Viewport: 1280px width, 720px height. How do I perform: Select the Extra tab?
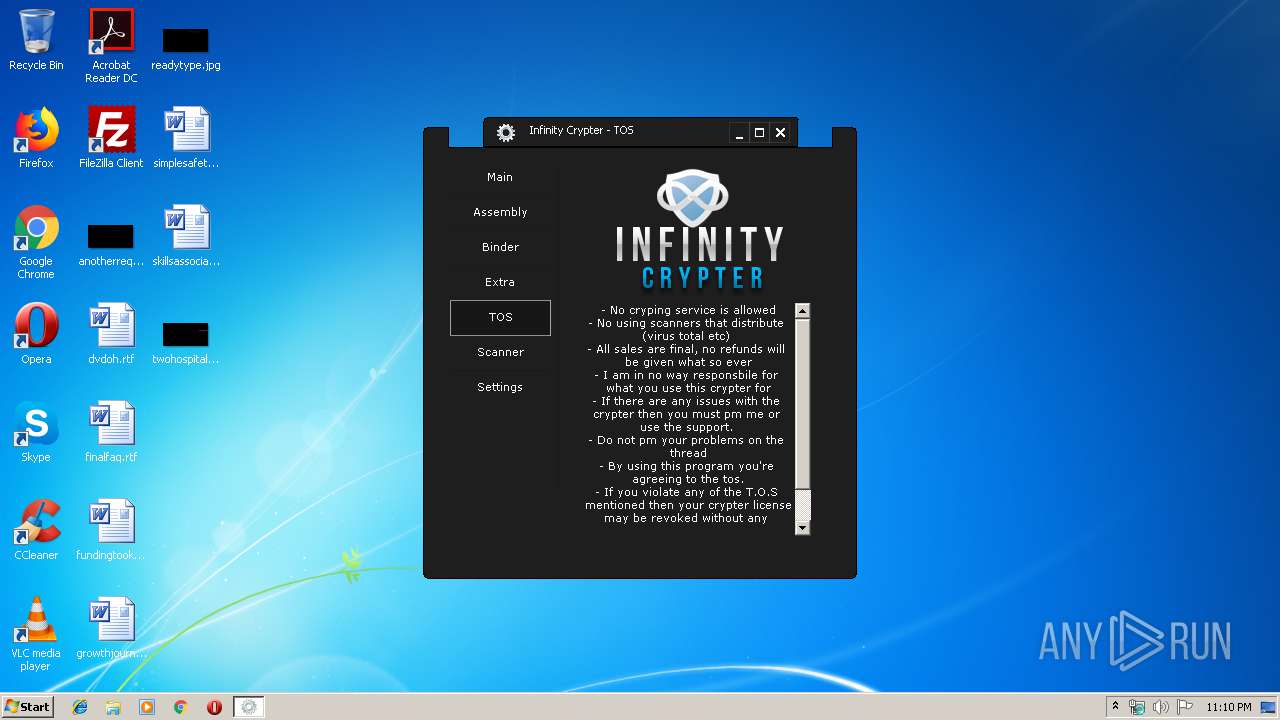tap(500, 282)
